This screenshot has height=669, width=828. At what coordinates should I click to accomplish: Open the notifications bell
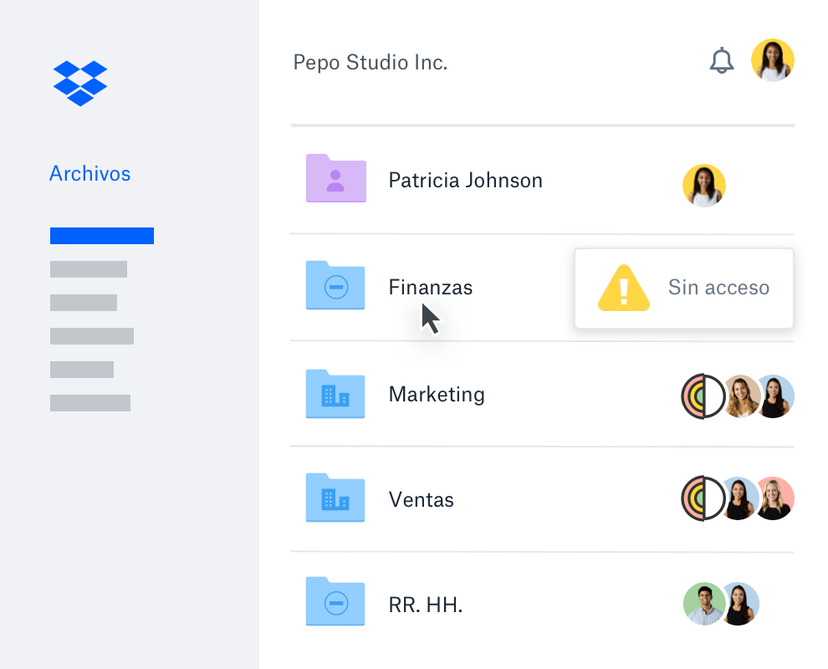pos(721,61)
